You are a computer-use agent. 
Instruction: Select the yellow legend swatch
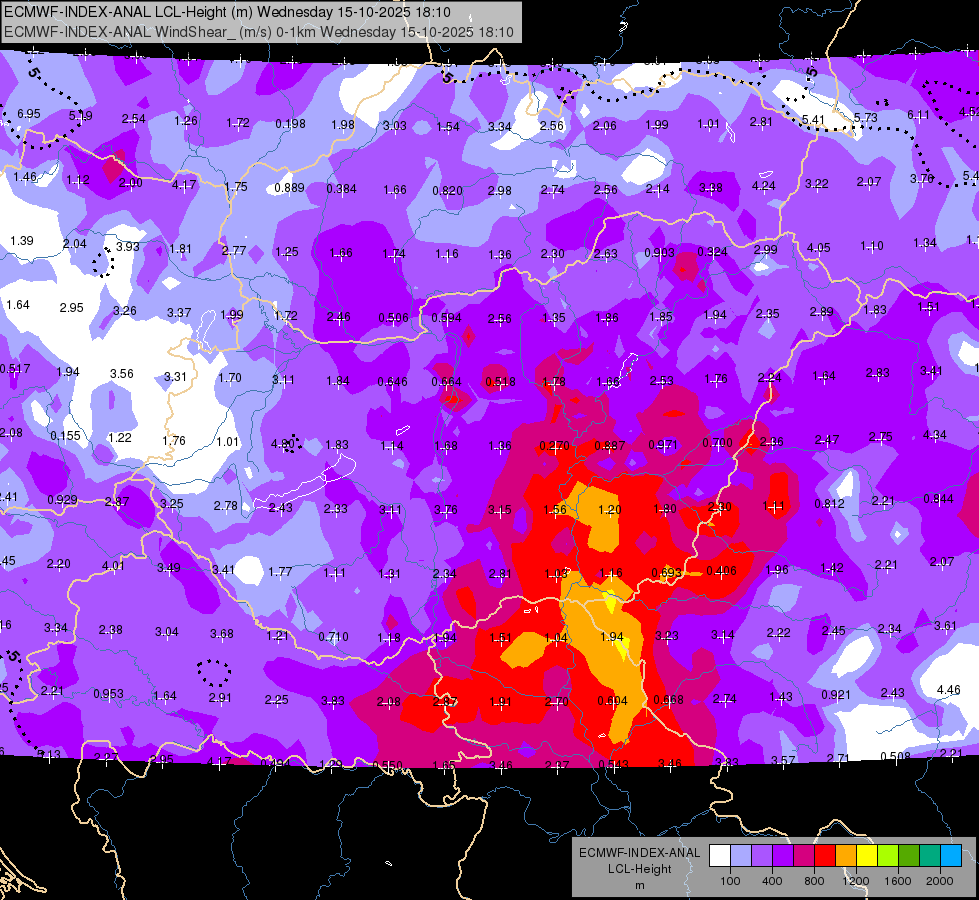point(867,856)
